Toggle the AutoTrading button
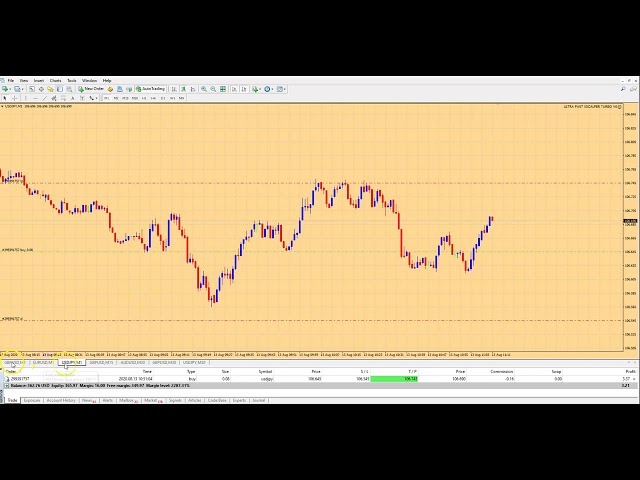Image resolution: width=640 pixels, height=480 pixels. [x=152, y=88]
